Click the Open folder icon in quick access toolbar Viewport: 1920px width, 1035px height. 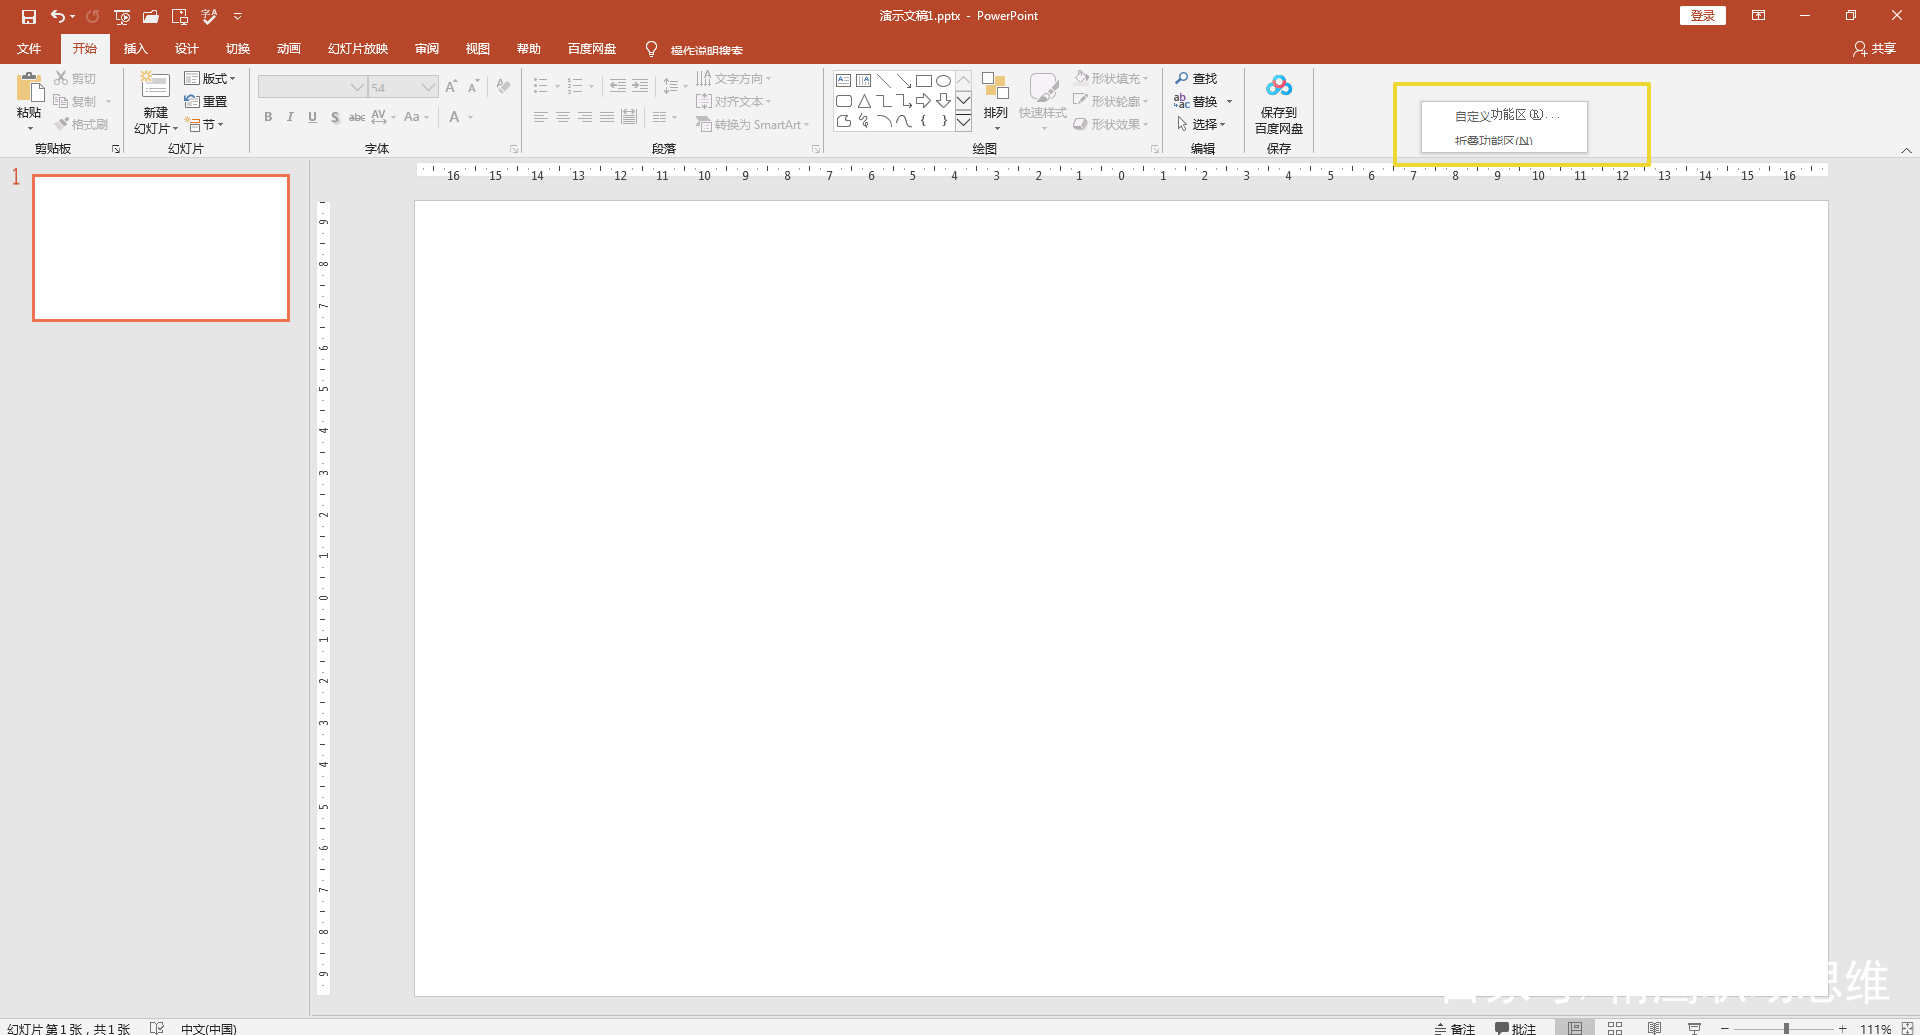(x=151, y=16)
